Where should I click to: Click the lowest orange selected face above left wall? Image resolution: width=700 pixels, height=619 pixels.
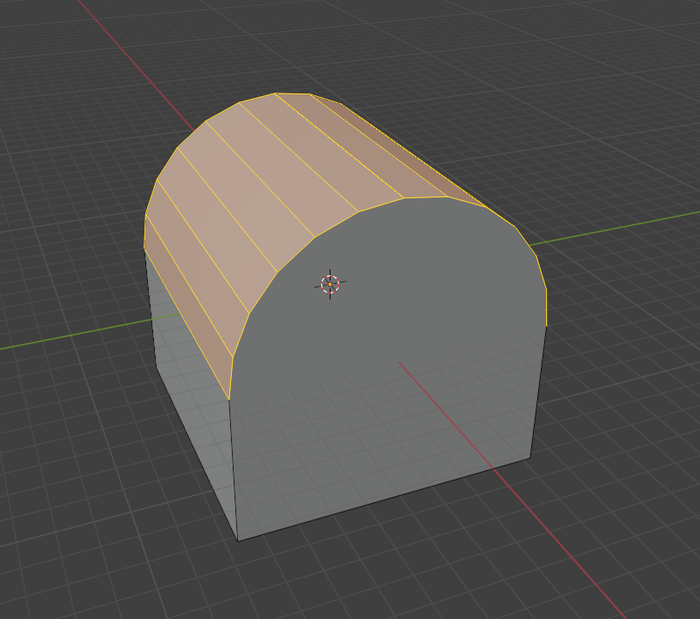(x=188, y=308)
